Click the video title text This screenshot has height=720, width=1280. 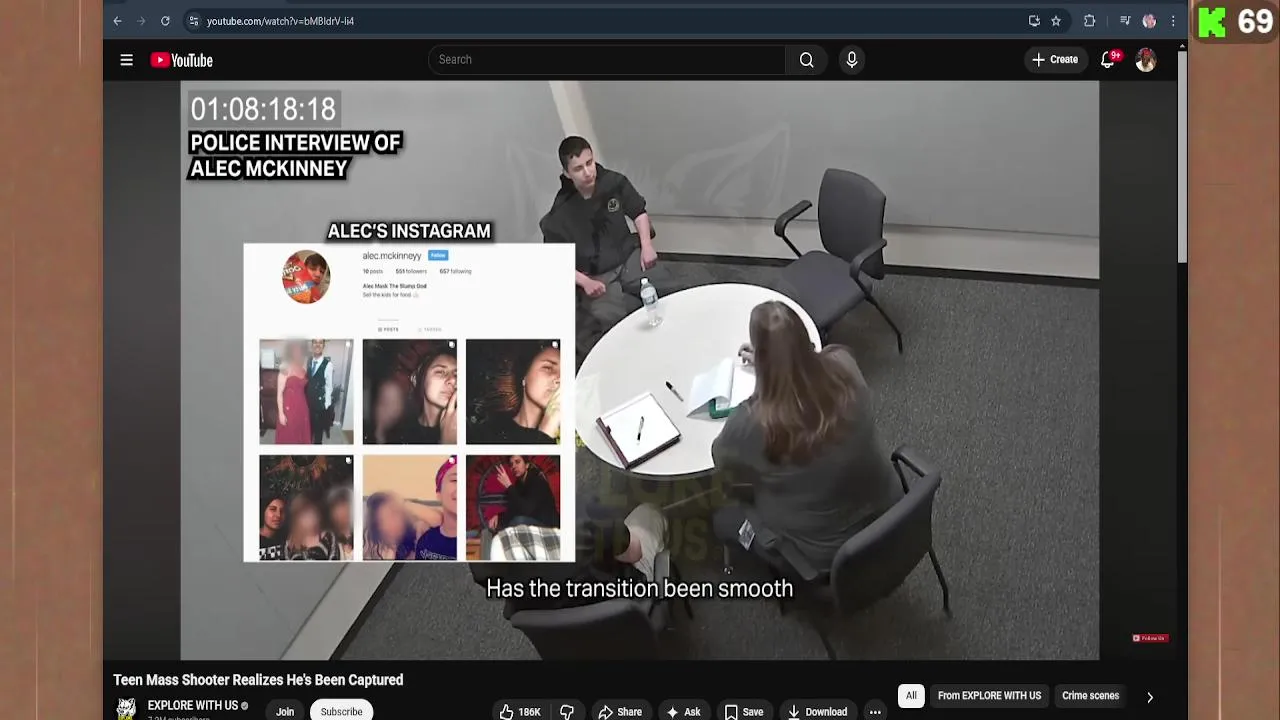pyautogui.click(x=258, y=680)
